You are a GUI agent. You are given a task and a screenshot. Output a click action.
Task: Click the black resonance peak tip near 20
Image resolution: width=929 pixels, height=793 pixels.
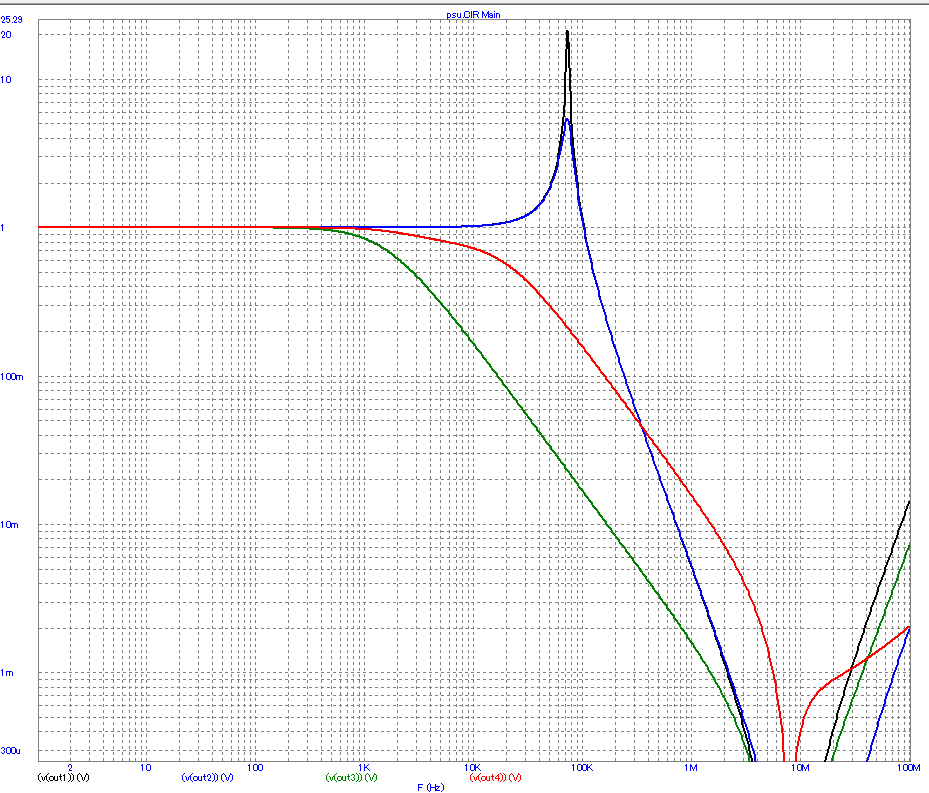568,32
